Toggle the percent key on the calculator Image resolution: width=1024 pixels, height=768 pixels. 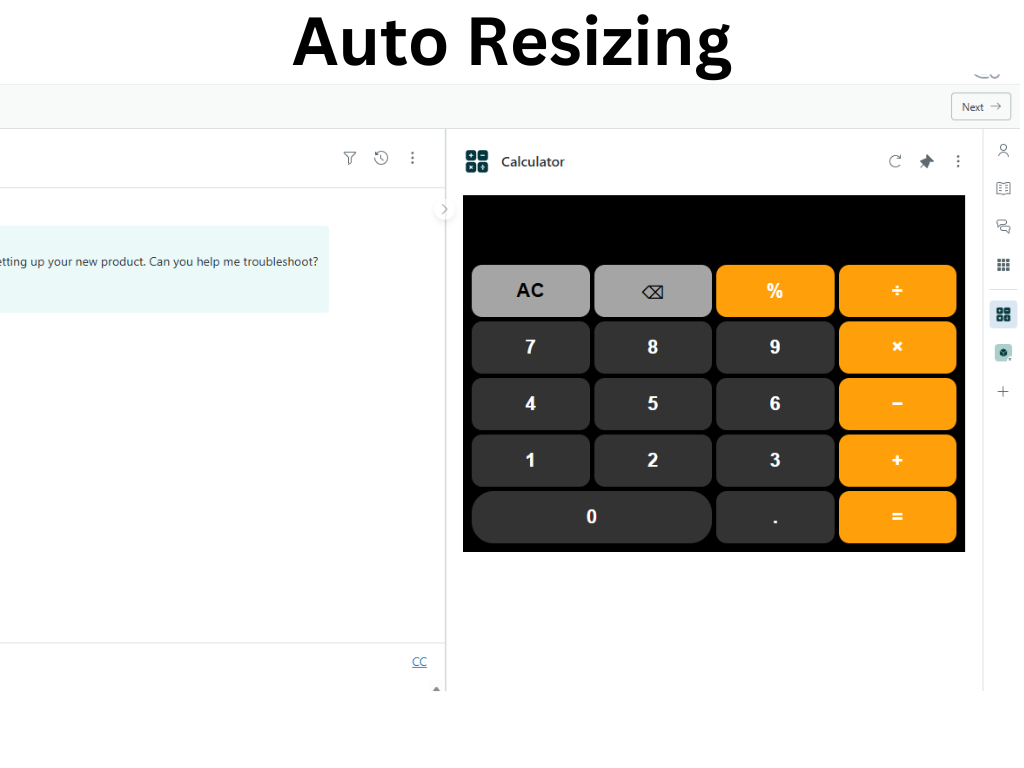point(775,291)
